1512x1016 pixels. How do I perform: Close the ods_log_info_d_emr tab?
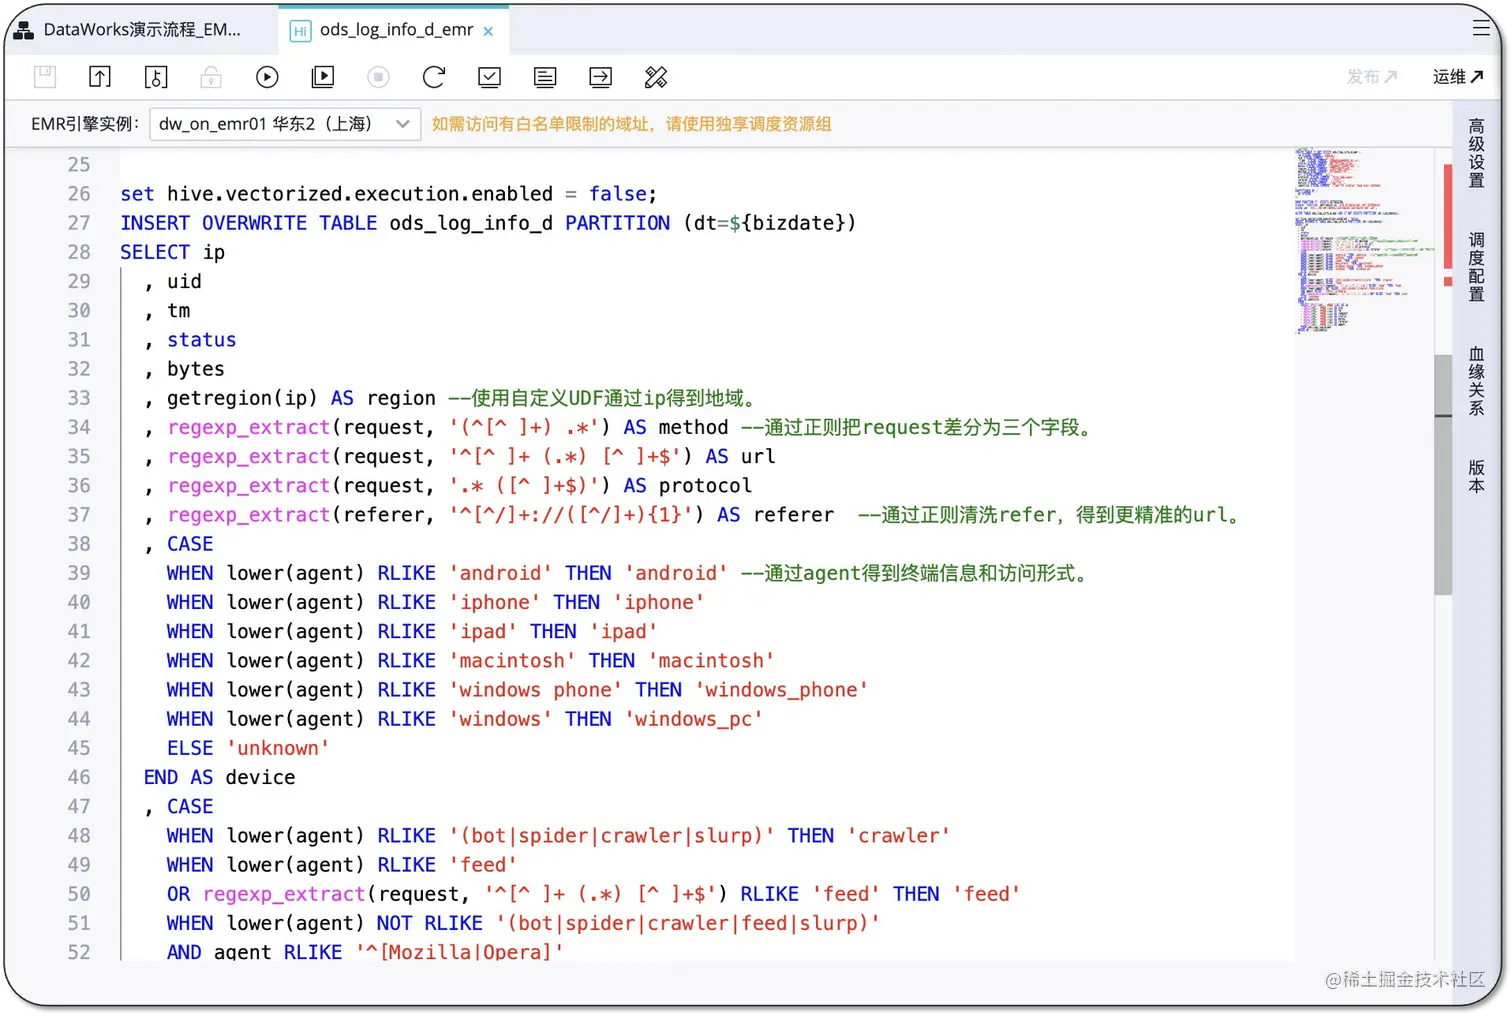coord(488,31)
